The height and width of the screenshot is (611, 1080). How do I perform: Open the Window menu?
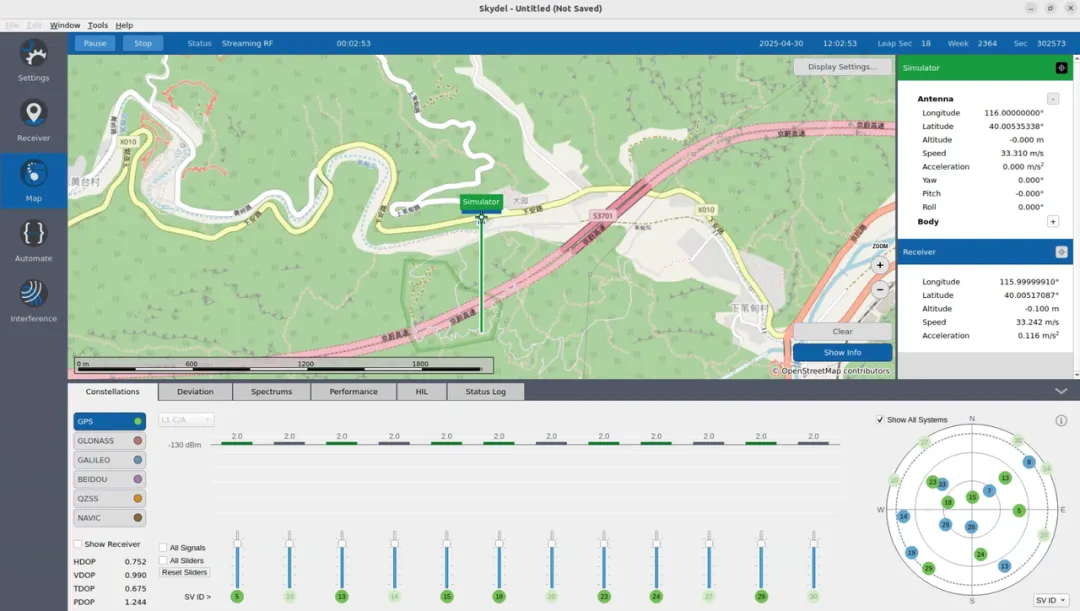[x=65, y=25]
